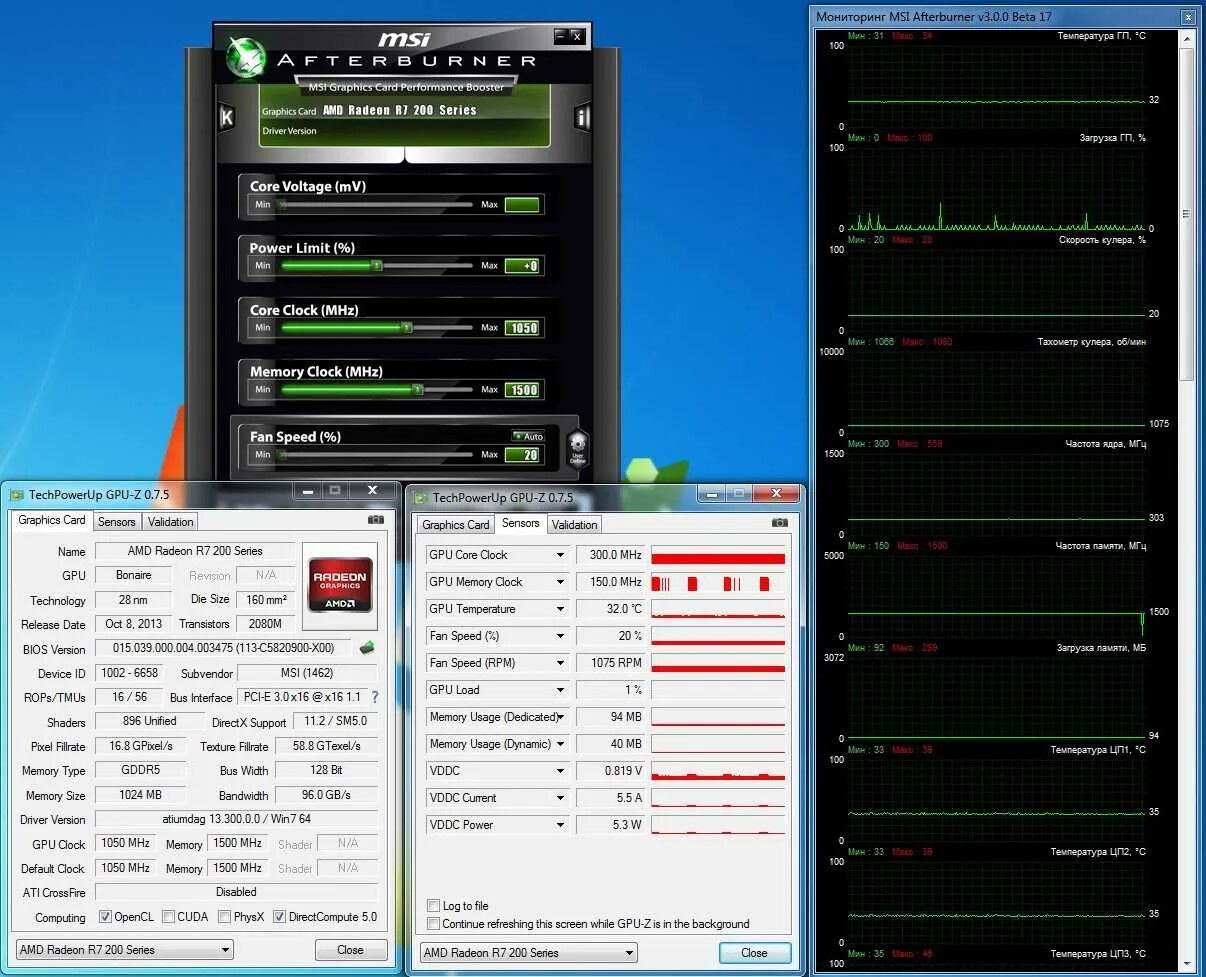This screenshot has width=1206, height=977.
Task: Open the Fan Speed (RPM) sensor dropdown
Action: pos(560,663)
